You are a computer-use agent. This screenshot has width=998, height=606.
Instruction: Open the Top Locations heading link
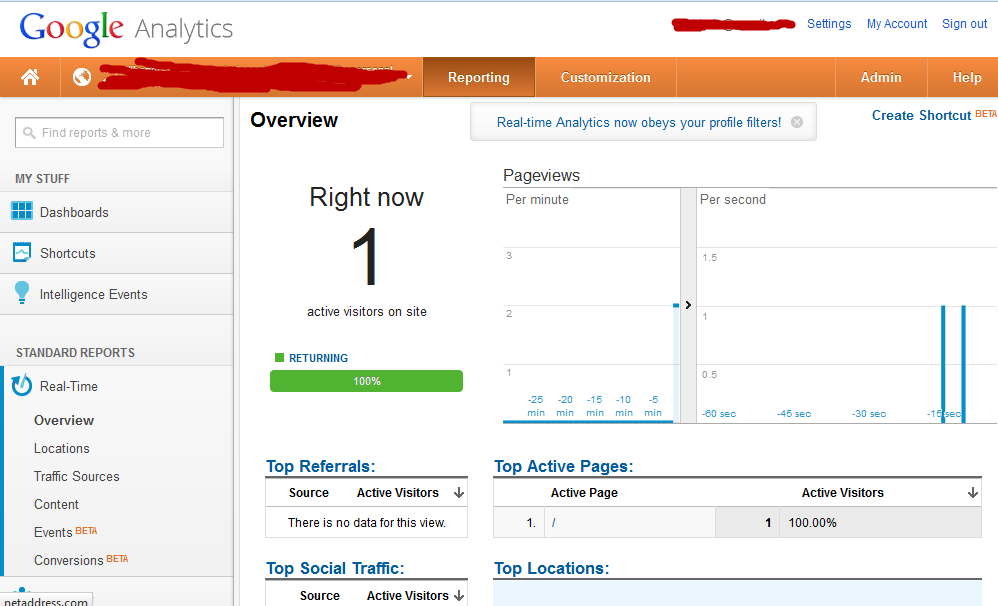pos(551,568)
